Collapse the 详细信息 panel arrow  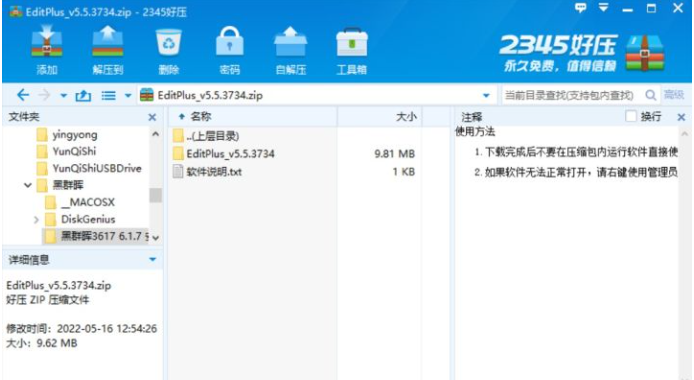[x=152, y=259]
